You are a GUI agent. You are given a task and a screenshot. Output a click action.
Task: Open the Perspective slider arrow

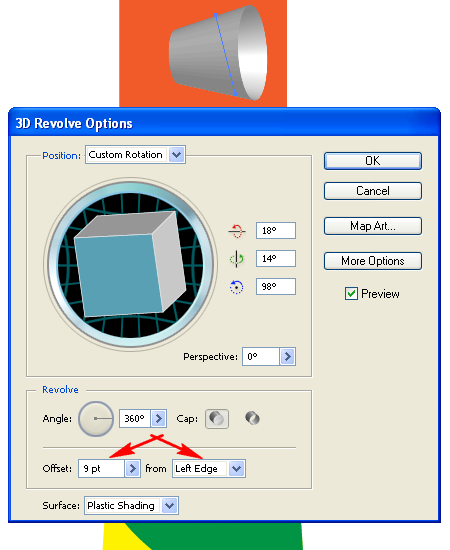click(x=287, y=357)
